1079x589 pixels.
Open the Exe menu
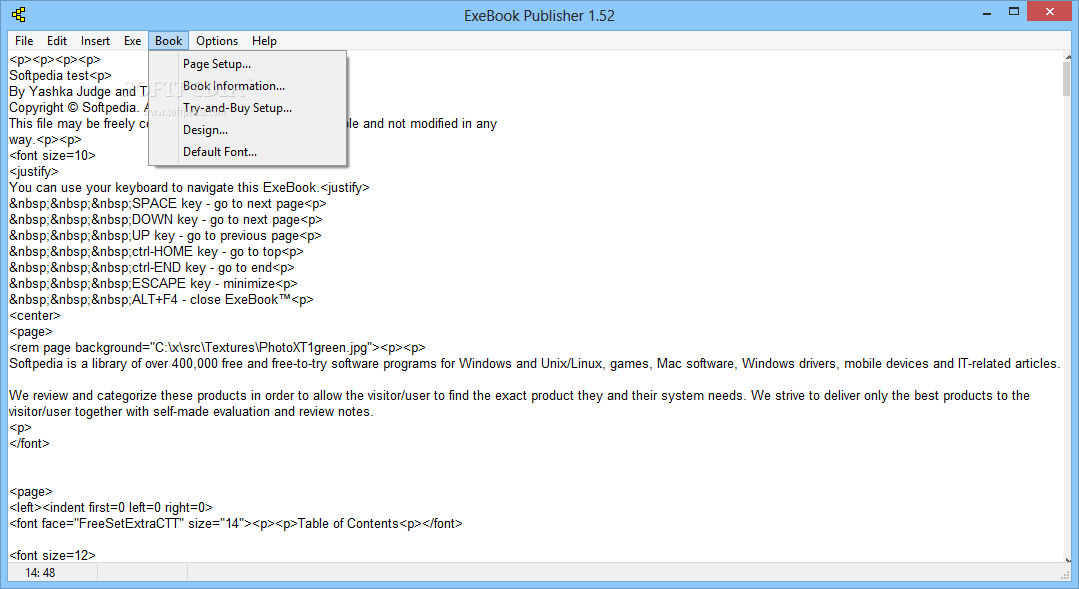[x=132, y=41]
